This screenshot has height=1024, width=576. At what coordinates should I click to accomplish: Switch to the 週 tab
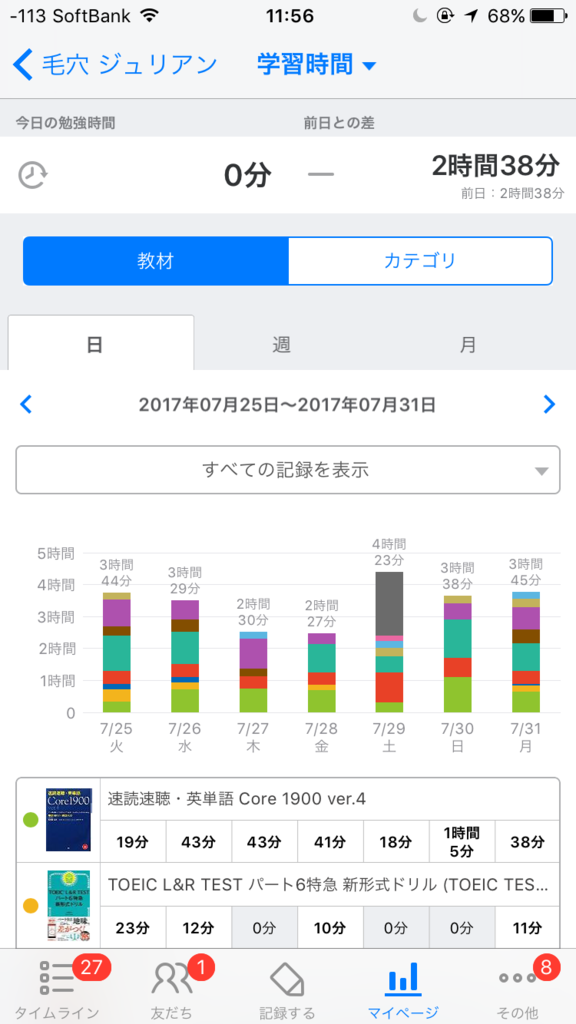pyautogui.click(x=281, y=344)
